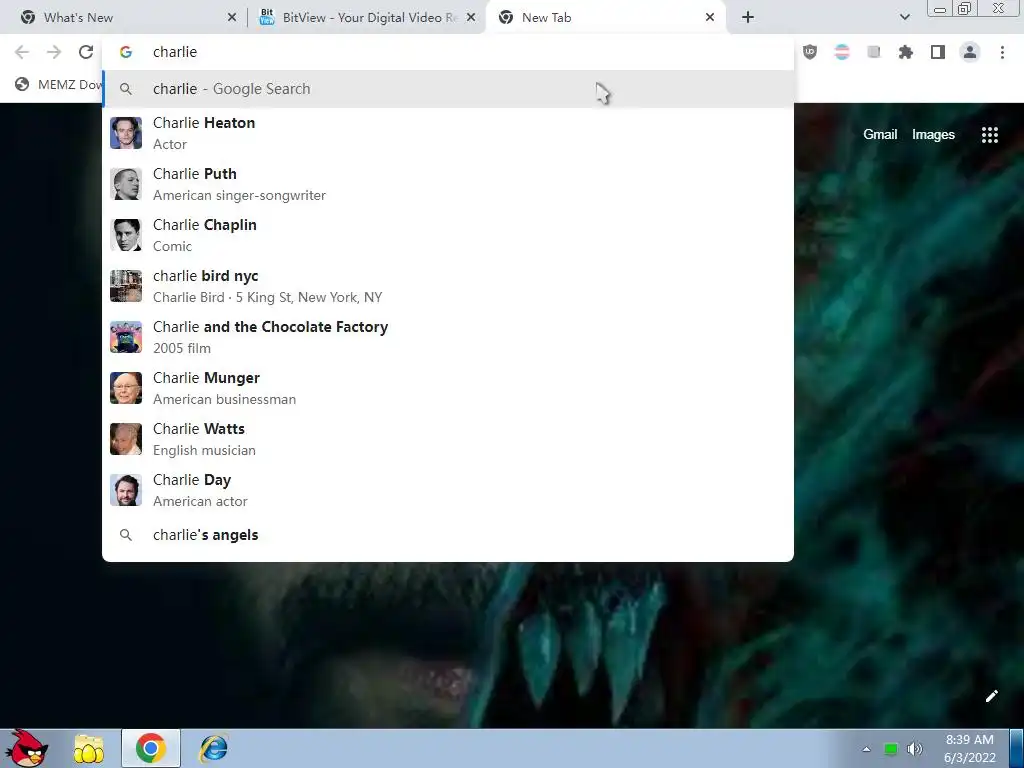Click the address bar containing charlie
The width and height of the screenshot is (1024, 768).
[448, 52]
